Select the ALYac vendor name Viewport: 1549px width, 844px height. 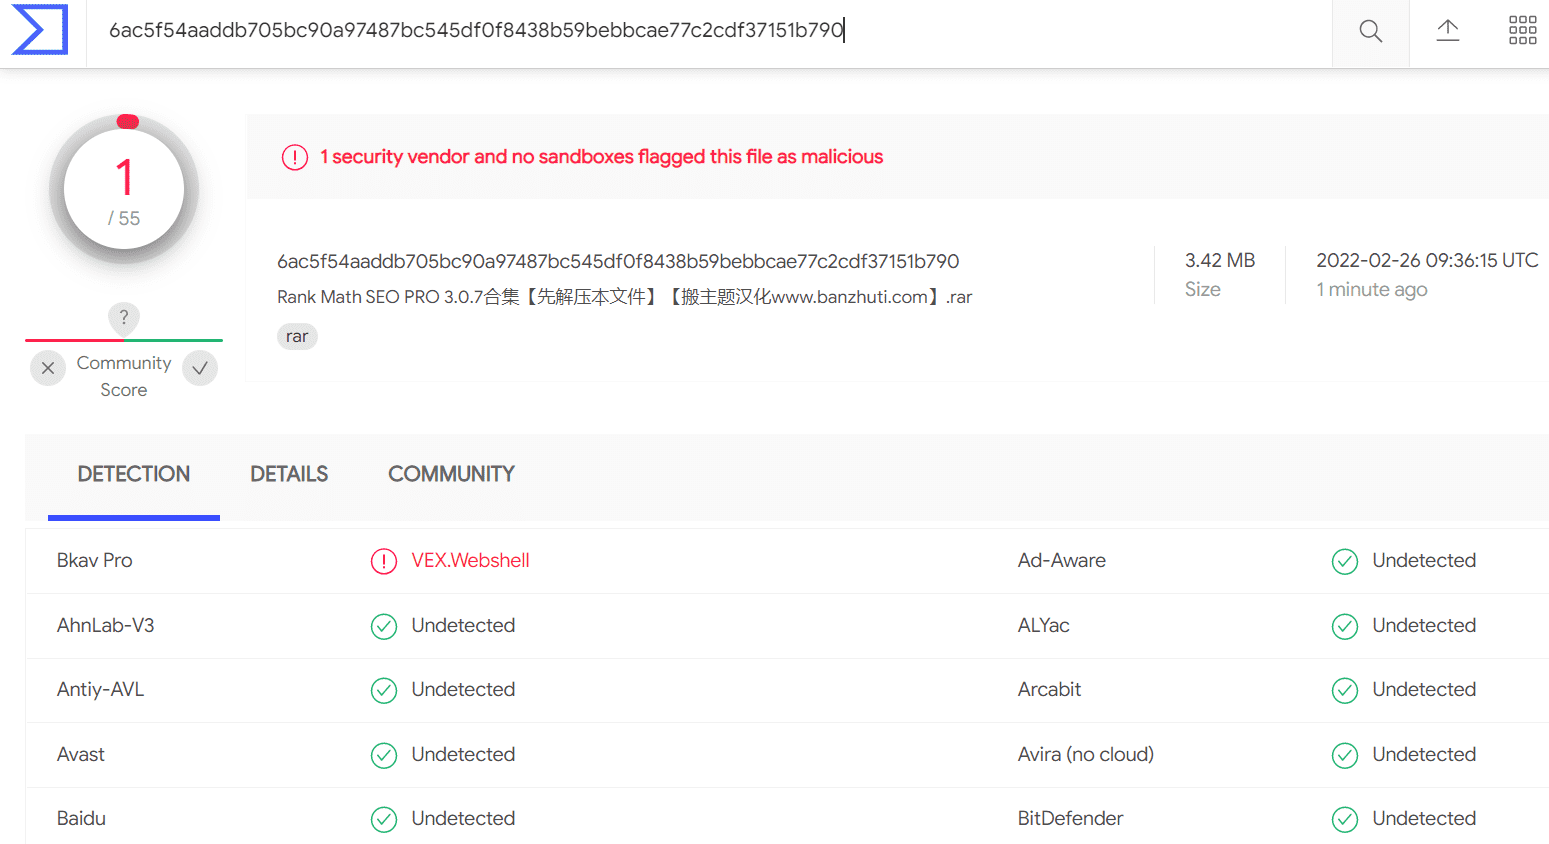coord(1044,626)
